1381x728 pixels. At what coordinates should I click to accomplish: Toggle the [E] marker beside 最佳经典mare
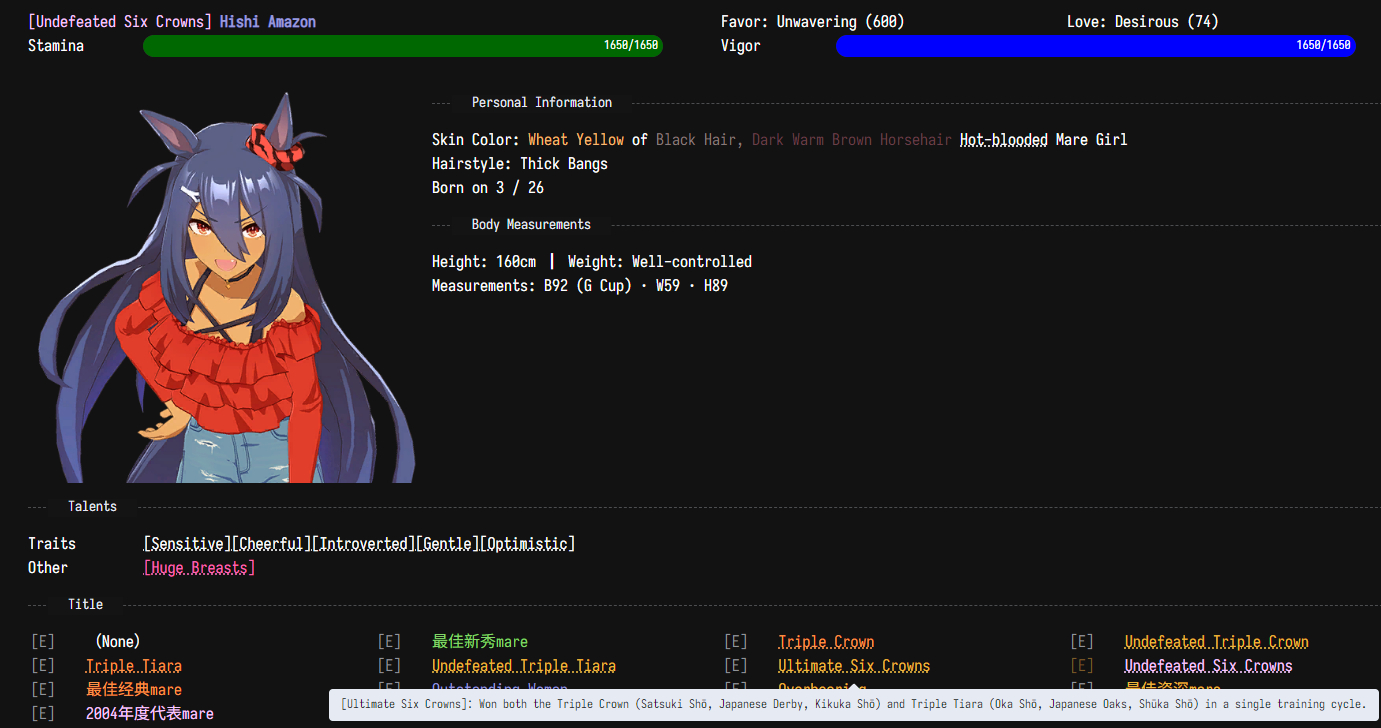pos(42,690)
